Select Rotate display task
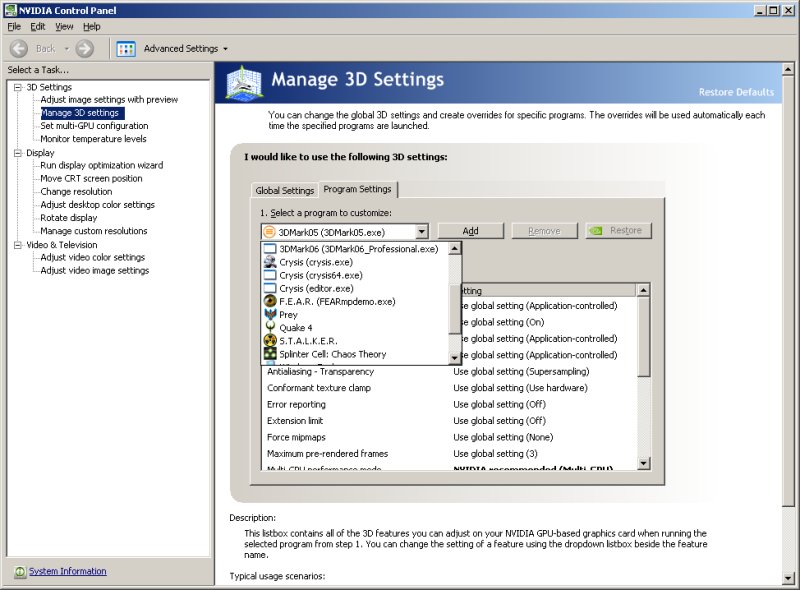 click(68, 218)
